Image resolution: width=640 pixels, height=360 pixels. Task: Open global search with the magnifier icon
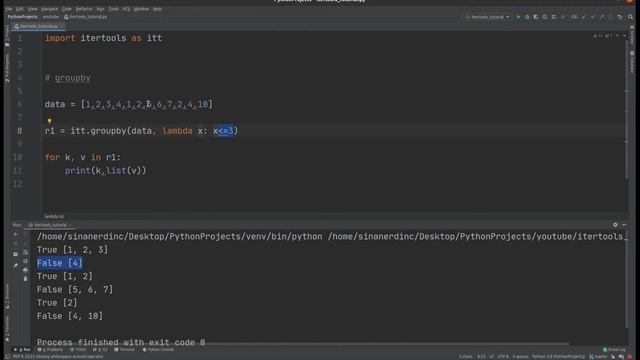631,17
